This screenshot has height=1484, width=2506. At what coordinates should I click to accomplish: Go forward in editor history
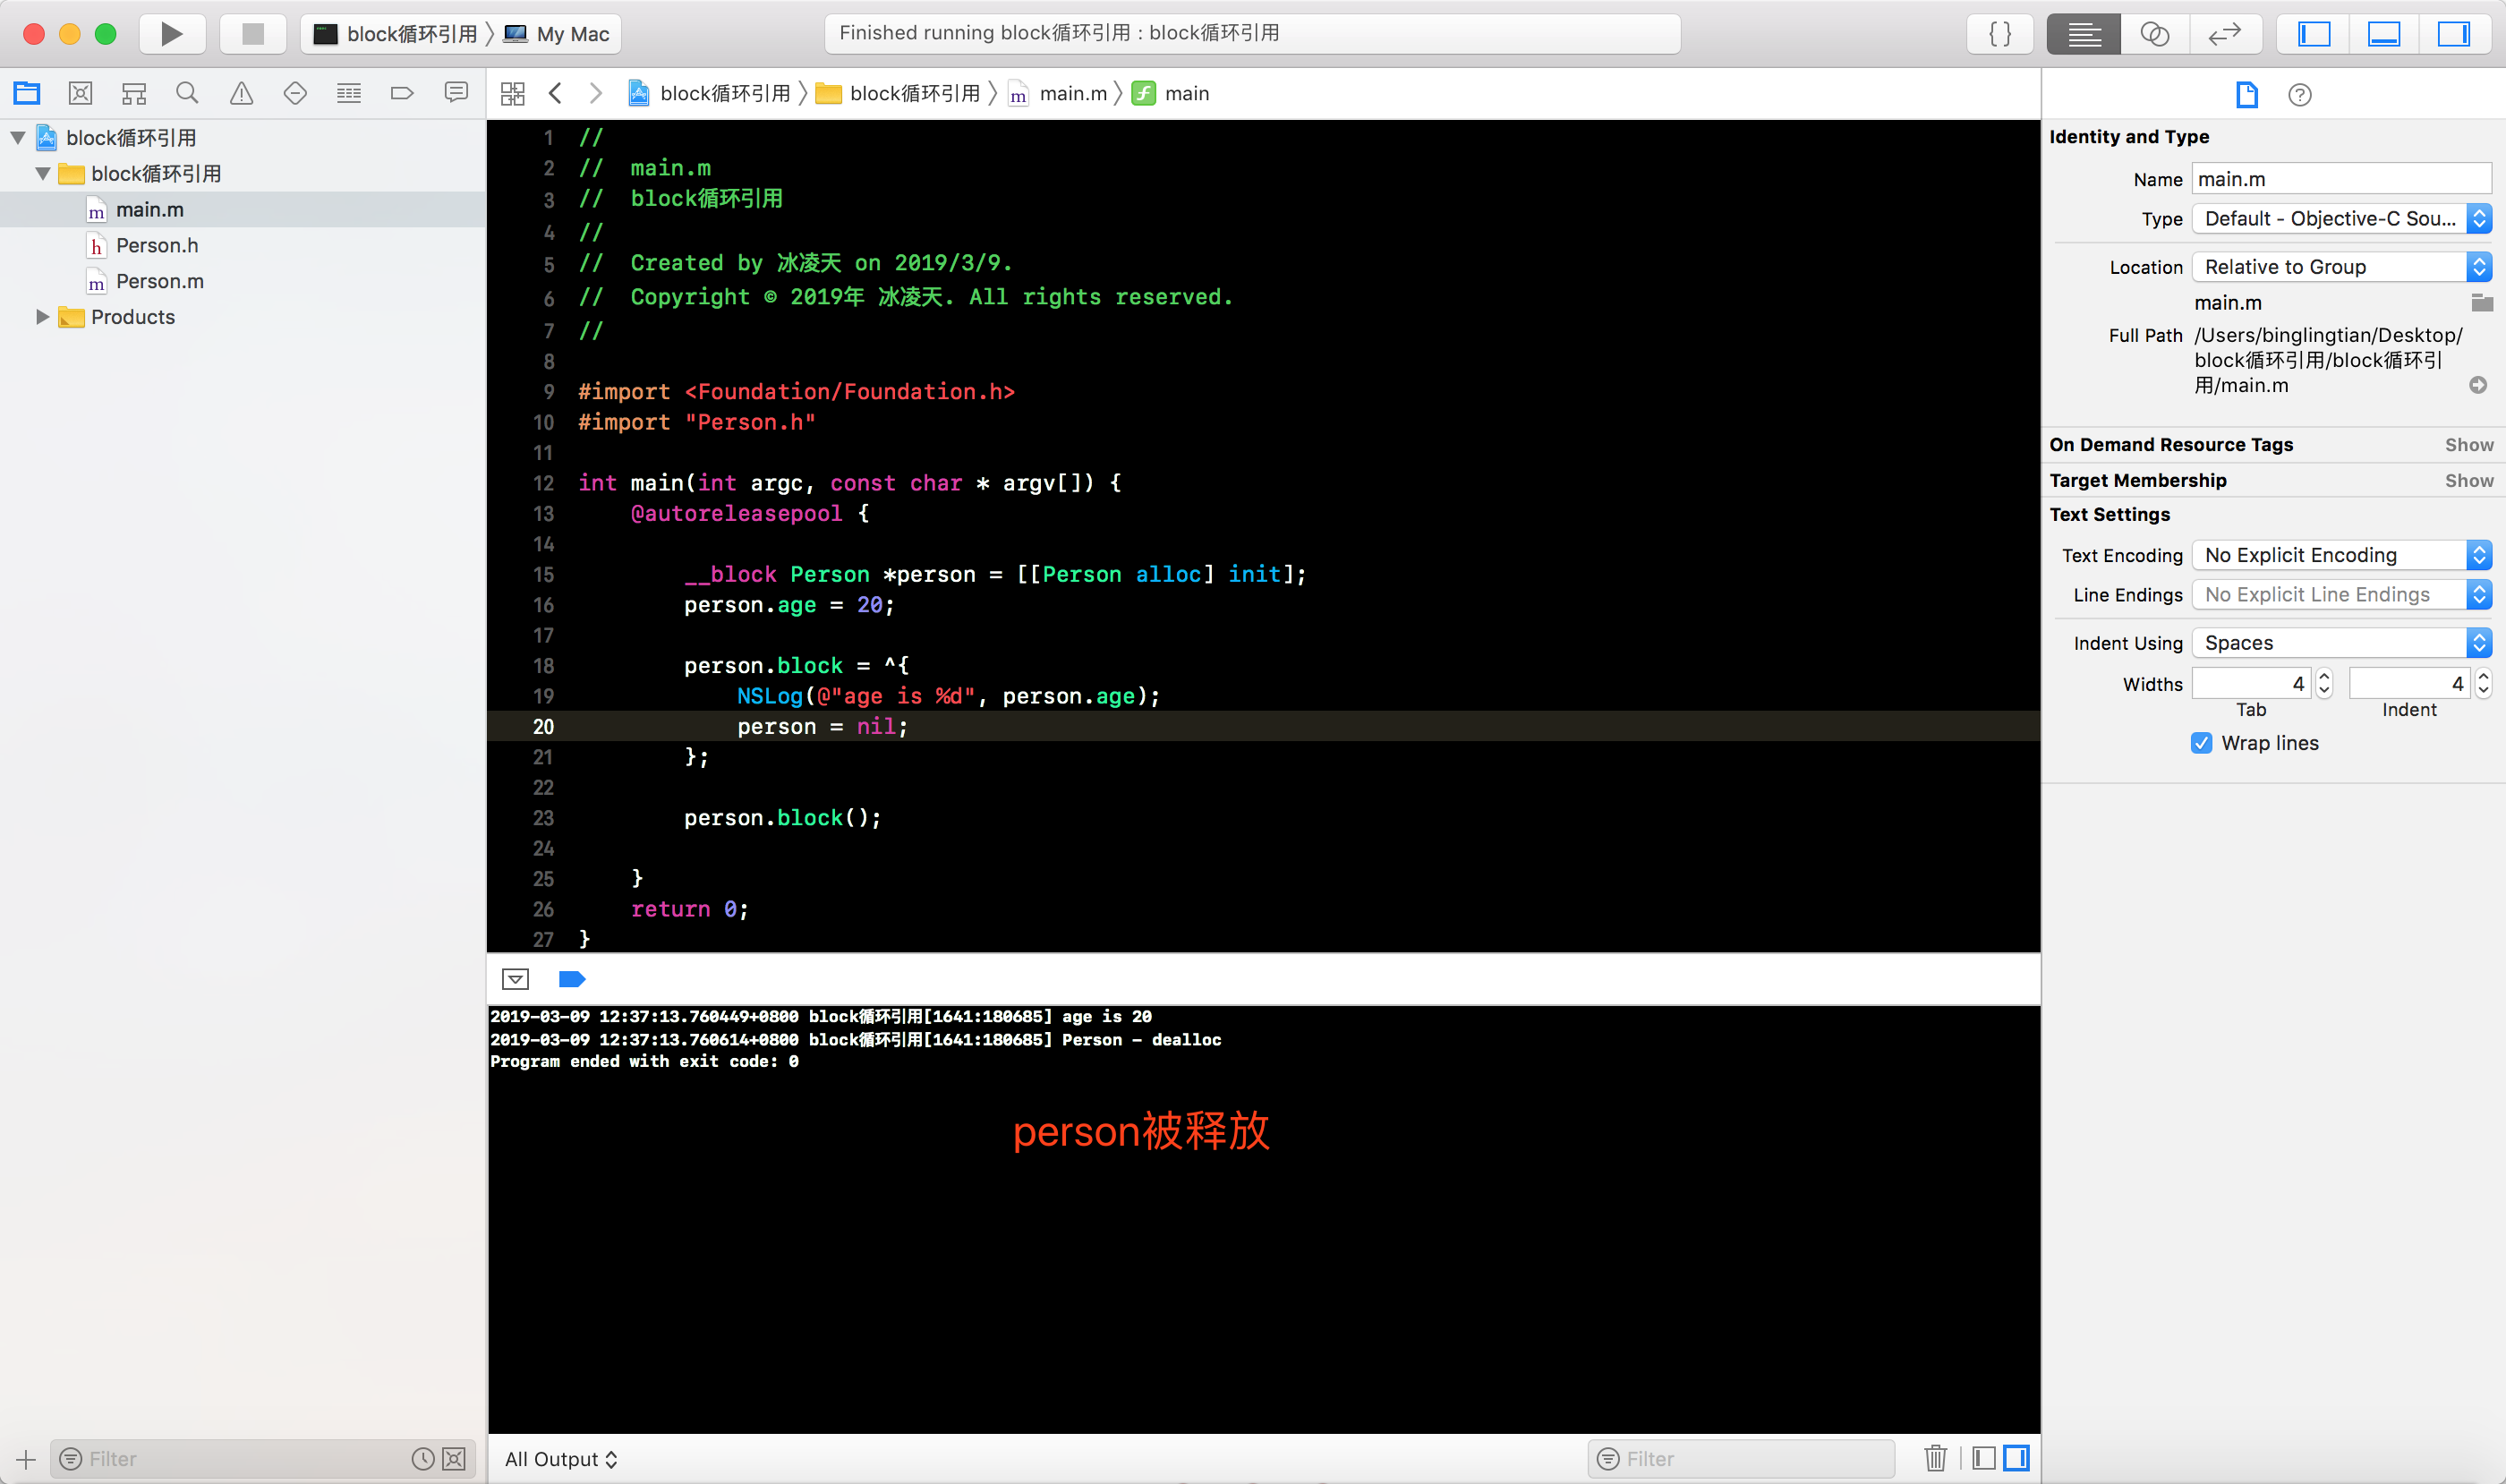(596, 94)
